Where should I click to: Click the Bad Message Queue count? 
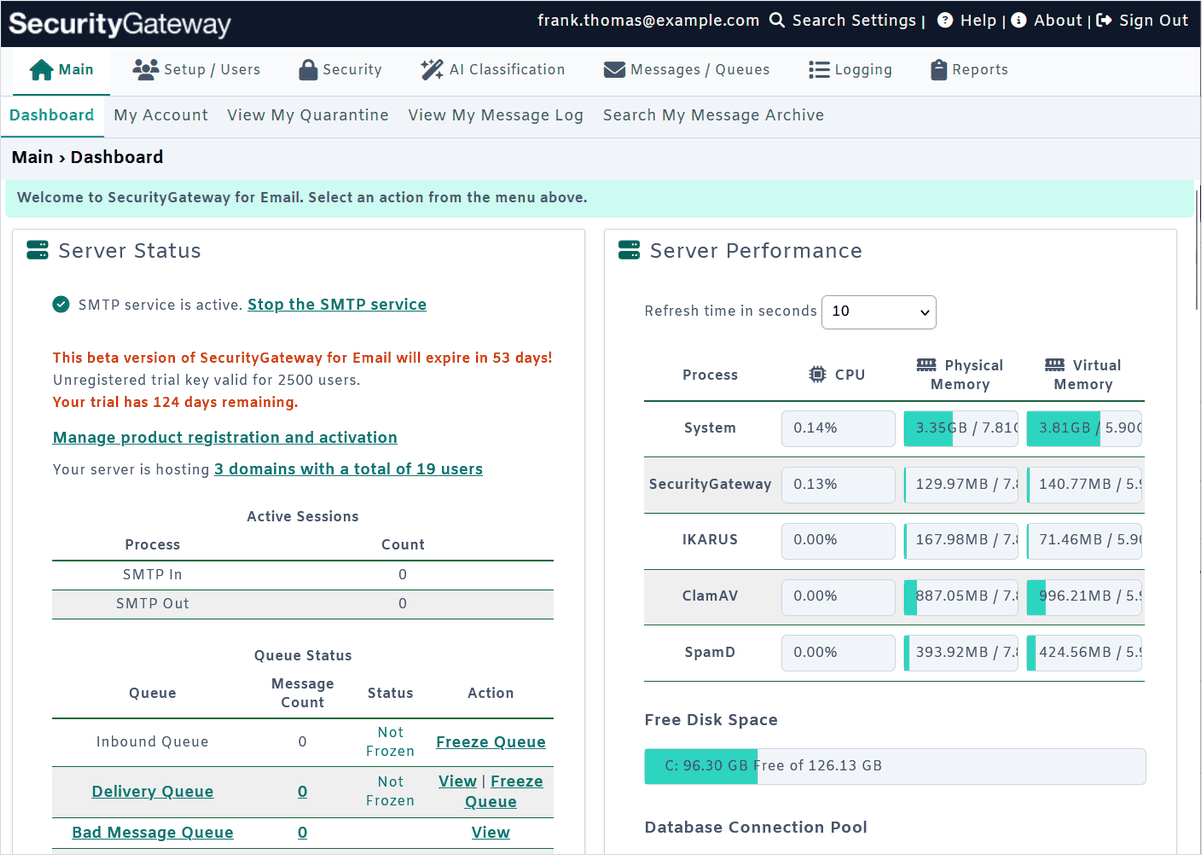[x=302, y=833]
